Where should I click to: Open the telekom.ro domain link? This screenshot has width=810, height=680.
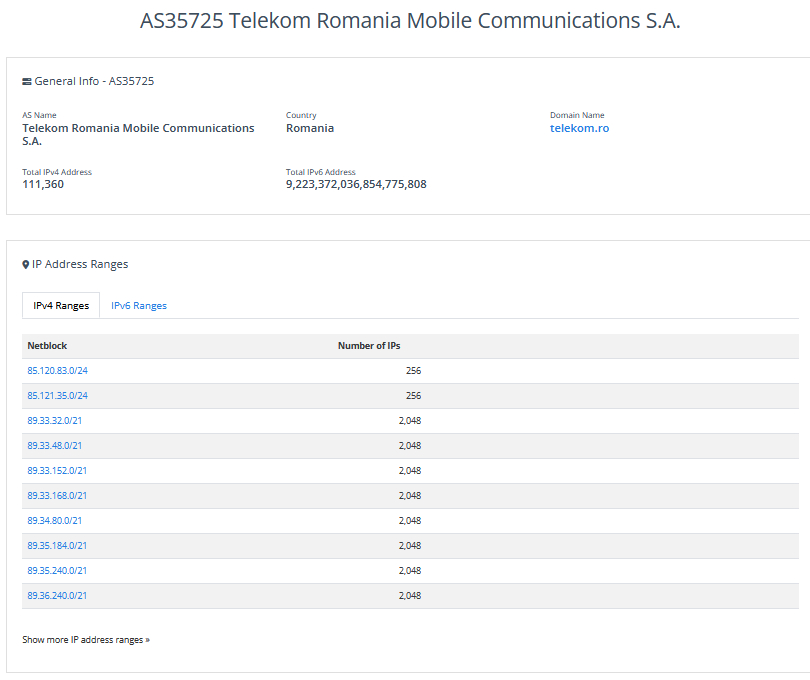(x=579, y=128)
